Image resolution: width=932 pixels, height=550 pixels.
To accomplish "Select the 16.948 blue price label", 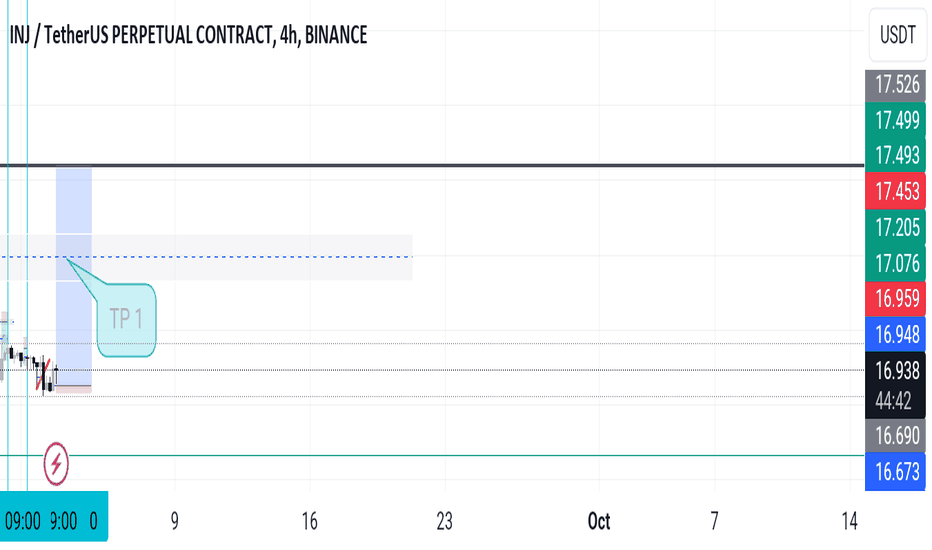I will tap(895, 334).
